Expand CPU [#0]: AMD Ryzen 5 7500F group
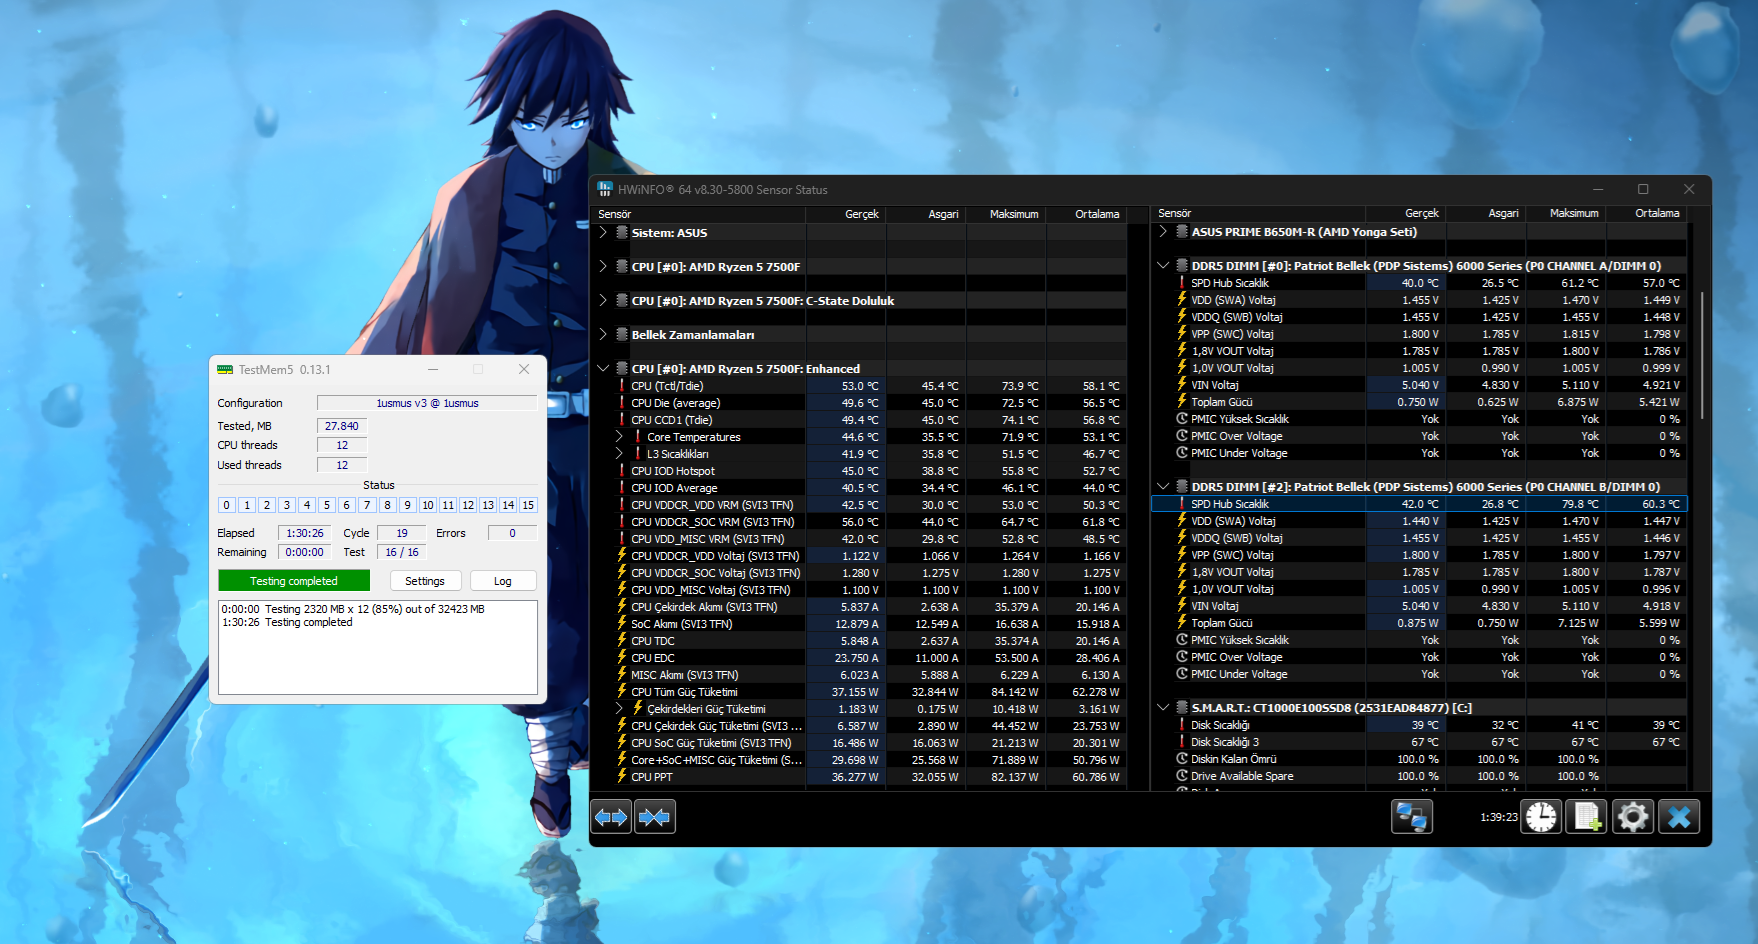1758x944 pixels. tap(603, 266)
